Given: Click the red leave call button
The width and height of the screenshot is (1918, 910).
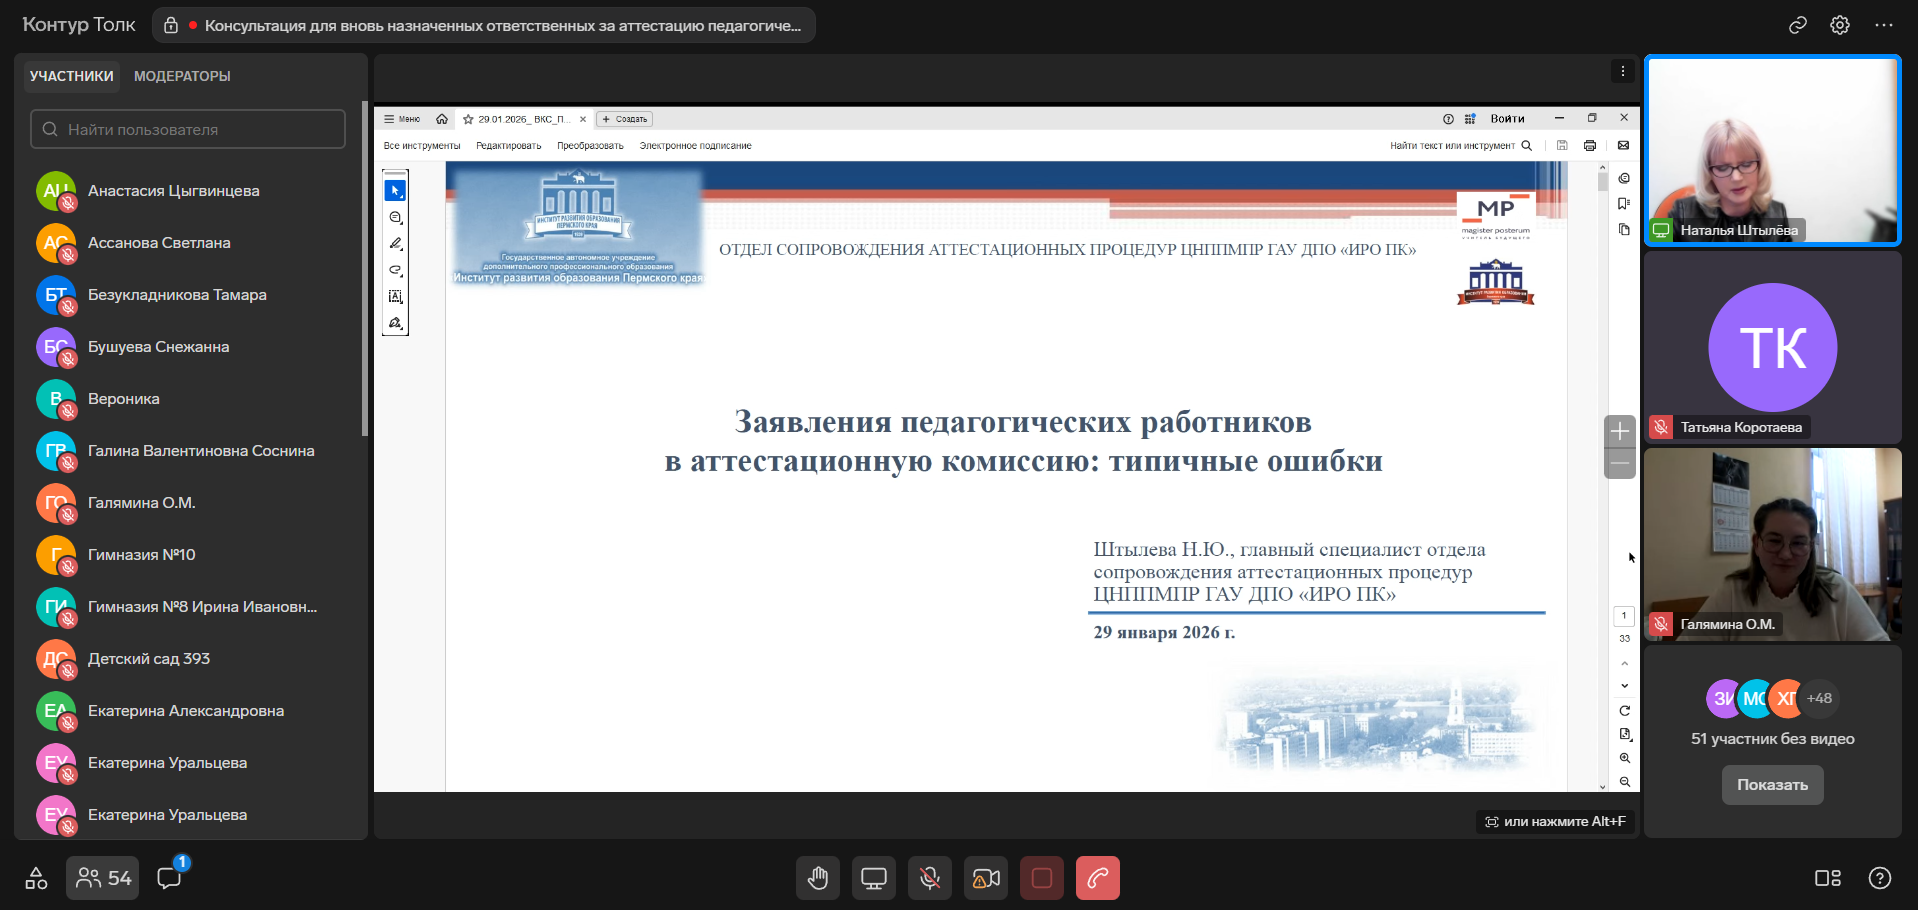Looking at the screenshot, I should click(x=1097, y=878).
